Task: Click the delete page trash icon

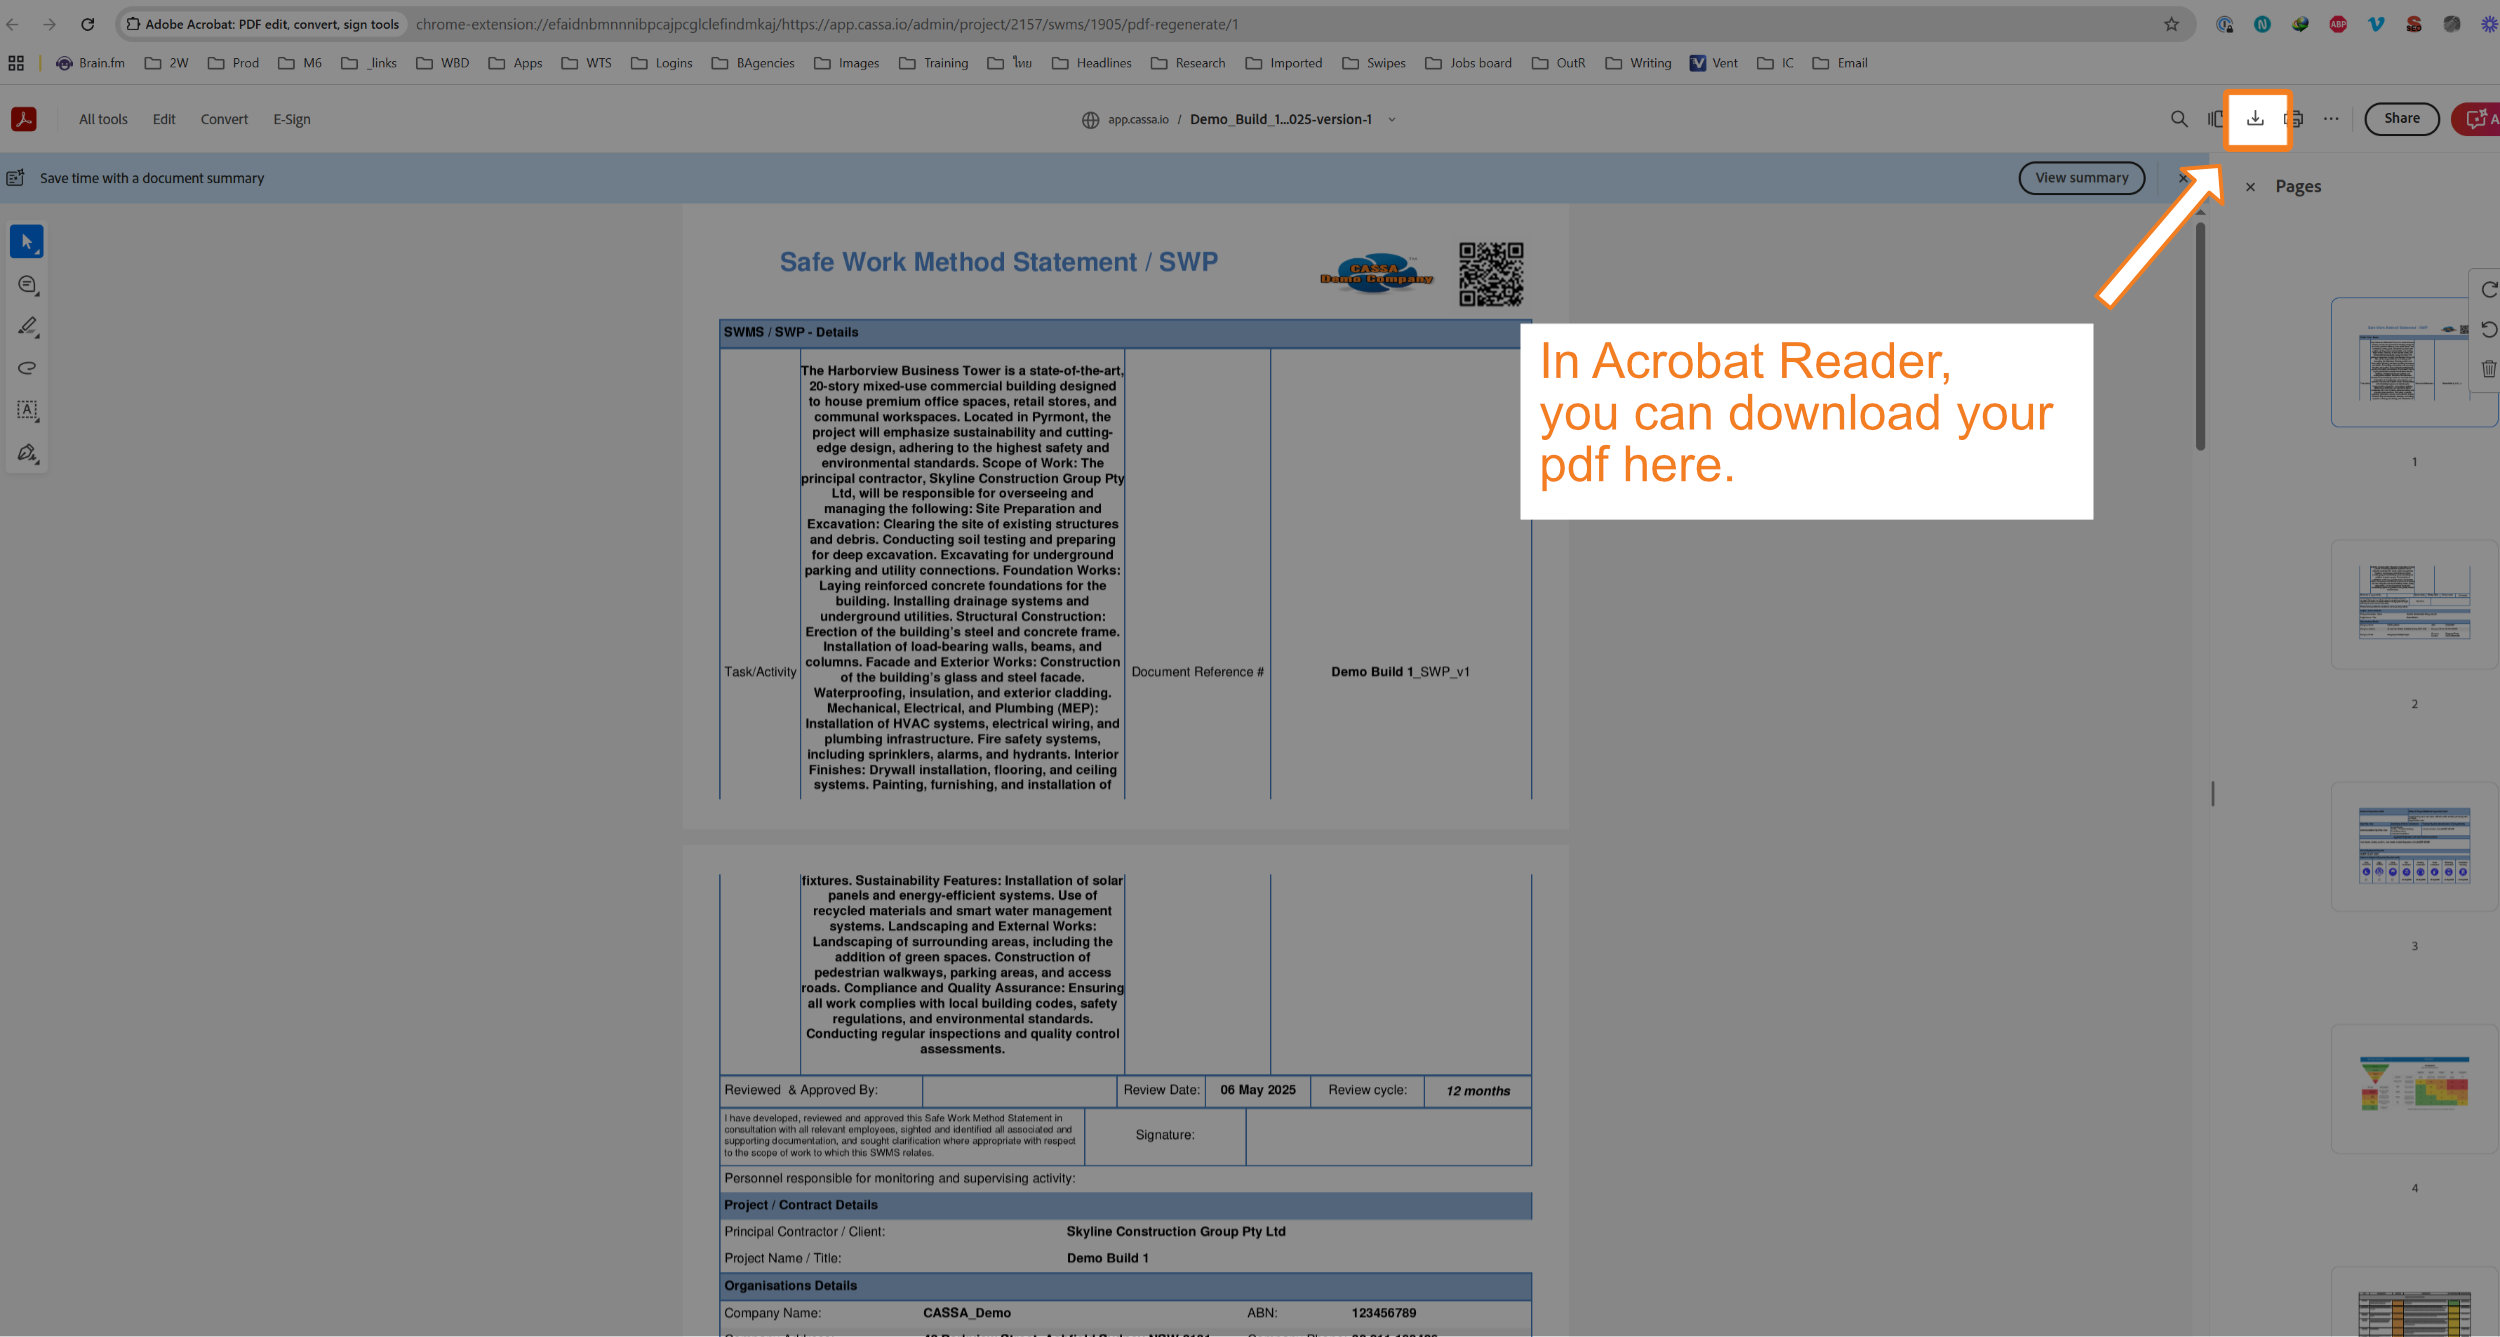Action: point(2488,369)
